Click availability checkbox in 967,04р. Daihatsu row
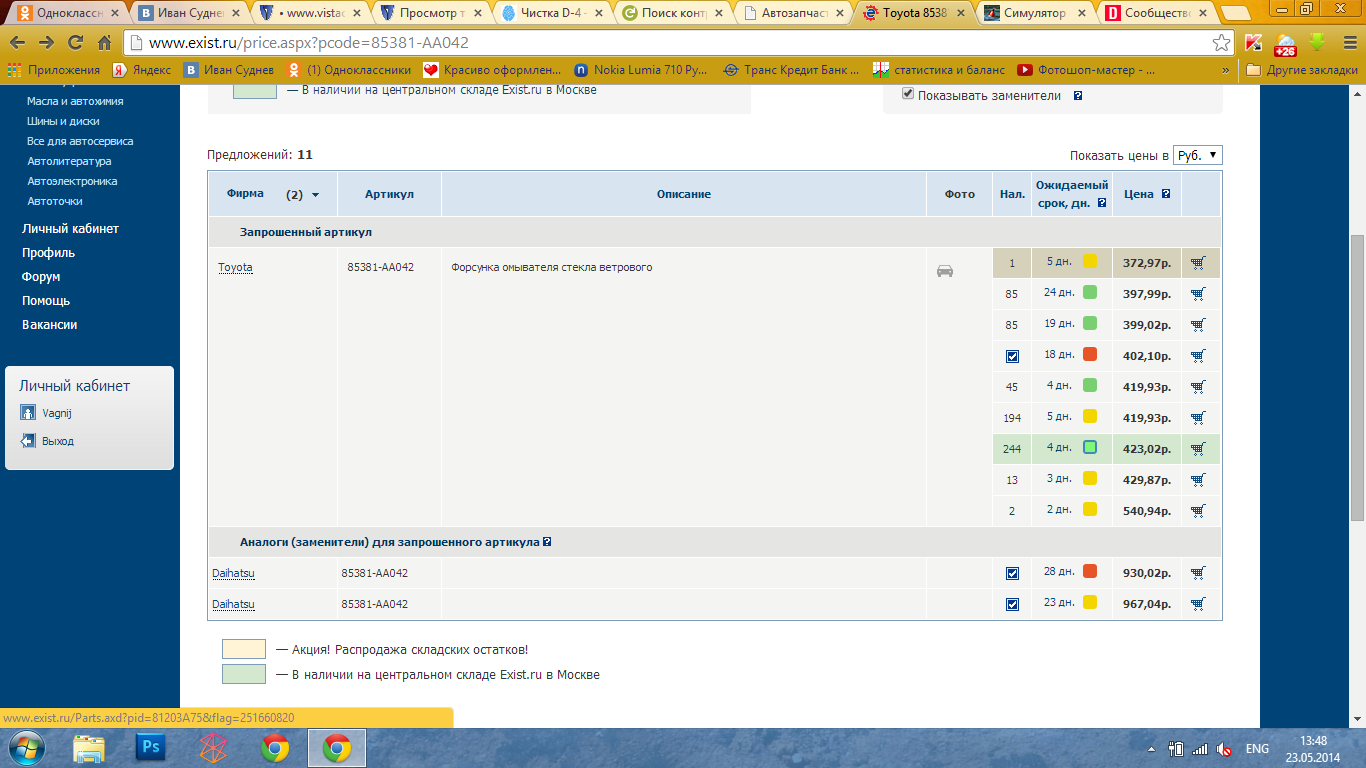 [1012, 604]
